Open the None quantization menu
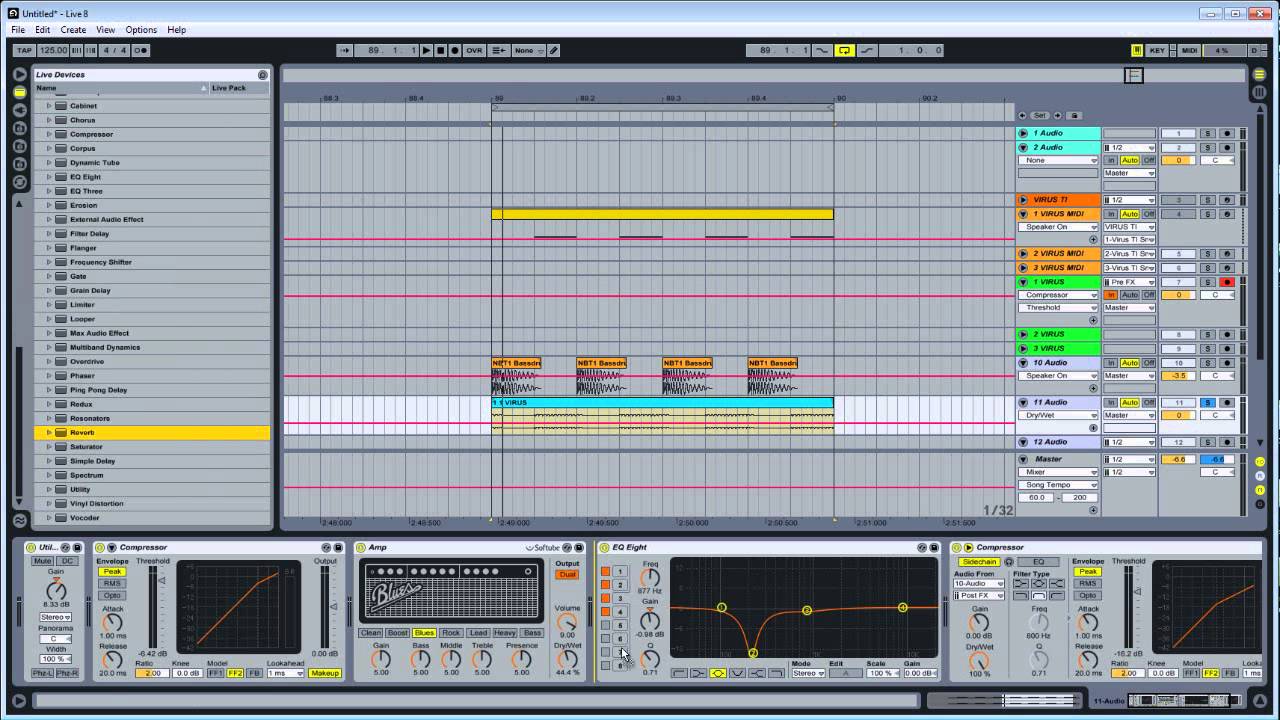Image resolution: width=1280 pixels, height=720 pixels. (528, 50)
